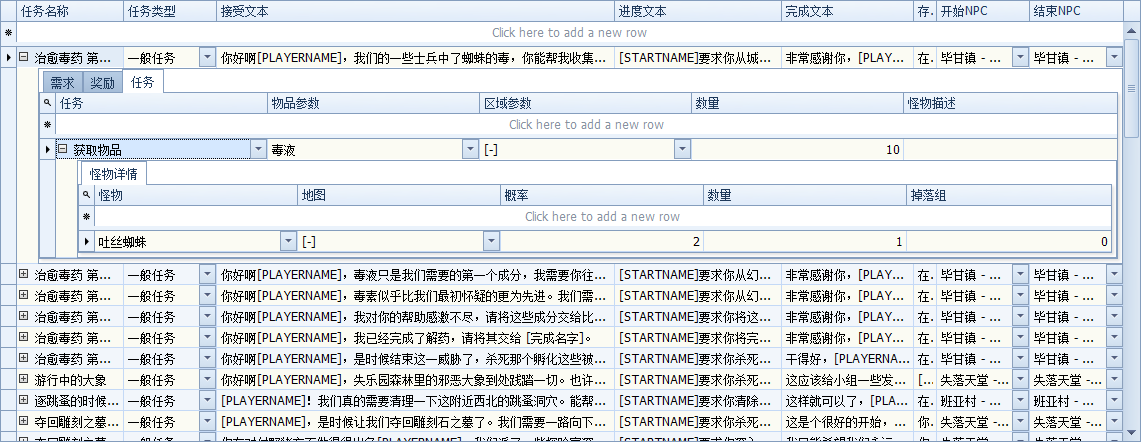Screen dimensions: 1141x442
Task: Select the 怪物详情 tab
Action: [x=113, y=174]
